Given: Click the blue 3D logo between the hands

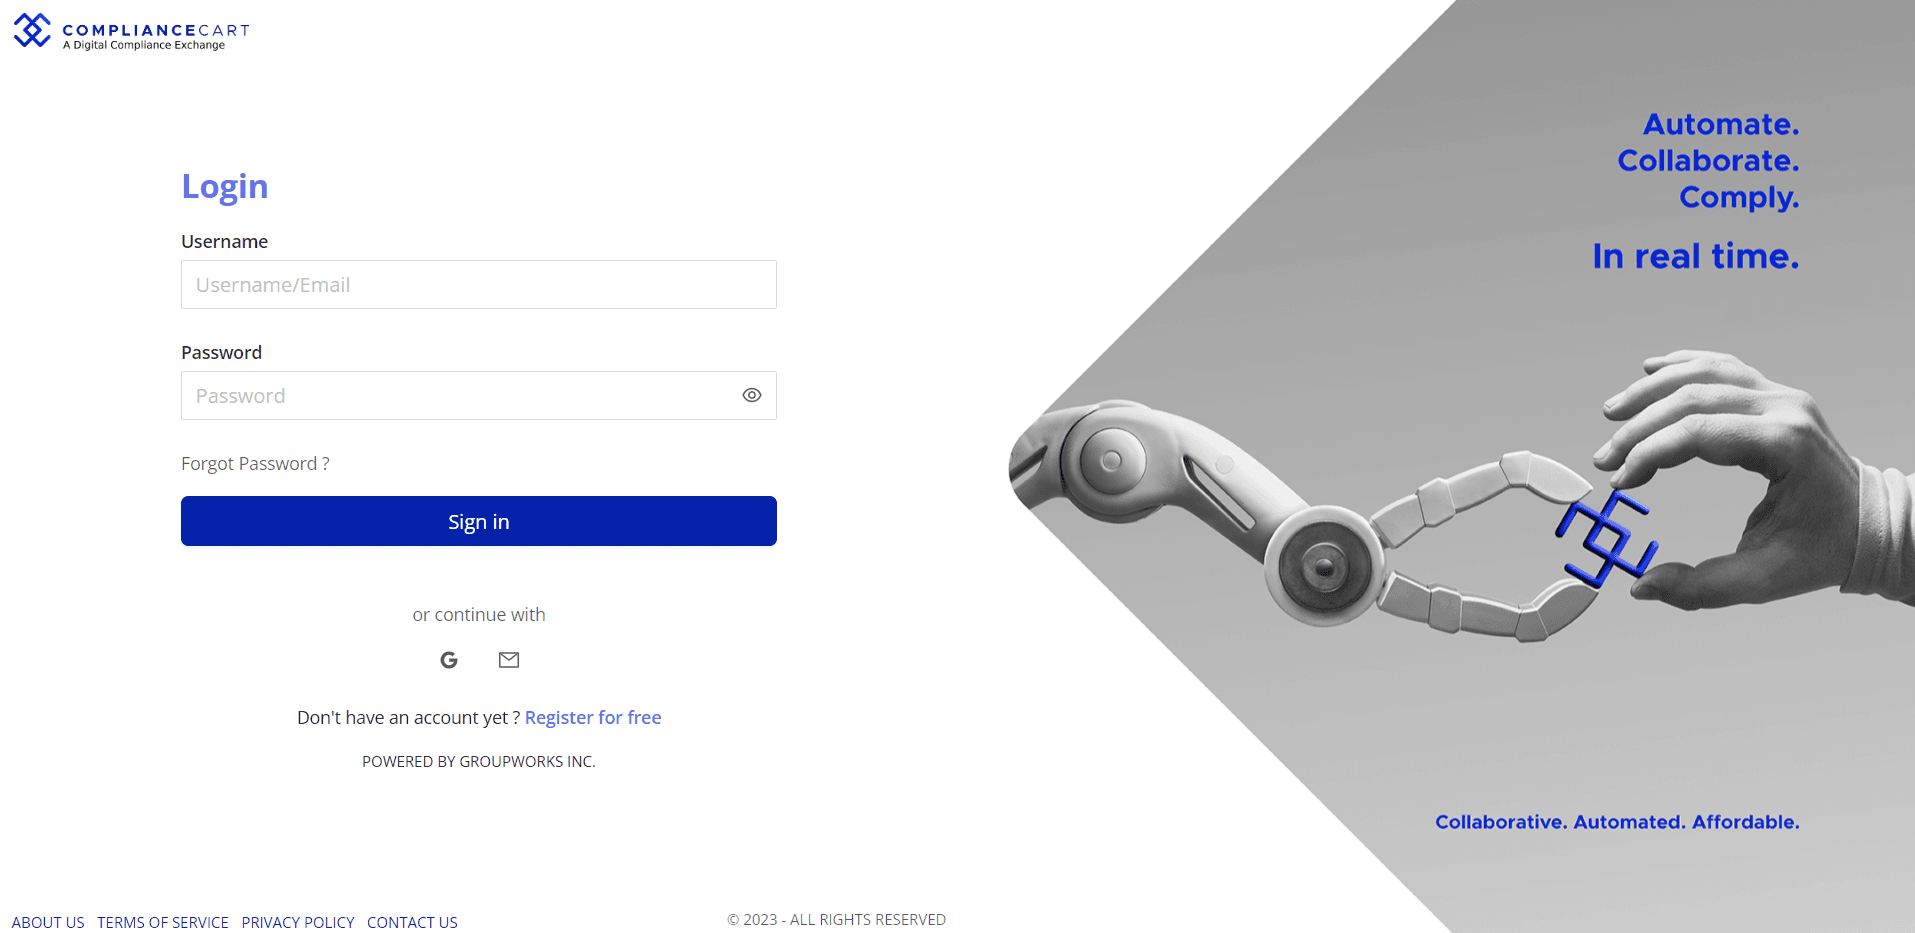Looking at the screenshot, I should [1606, 537].
